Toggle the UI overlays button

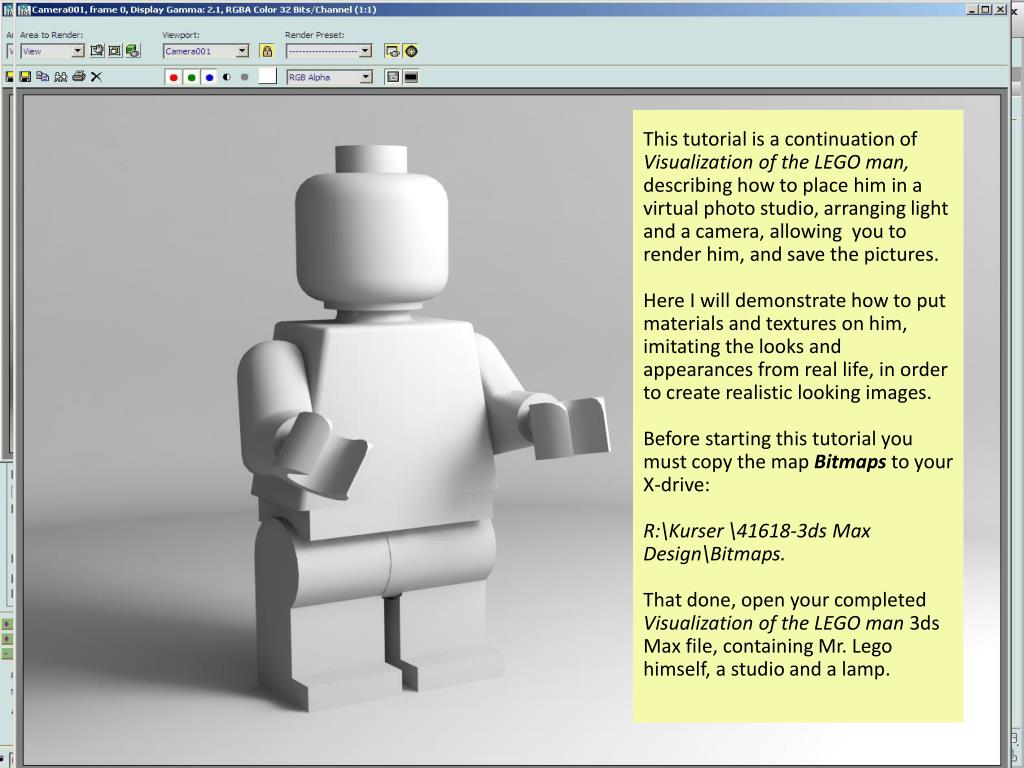pyautogui.click(x=392, y=77)
